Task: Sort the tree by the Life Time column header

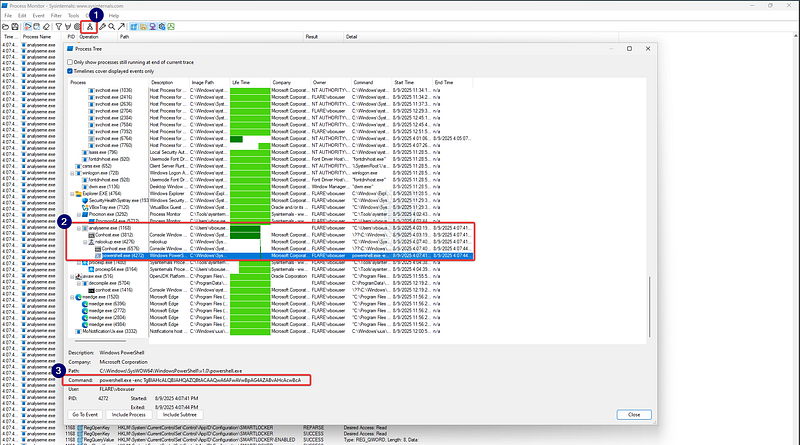Action: pos(250,82)
